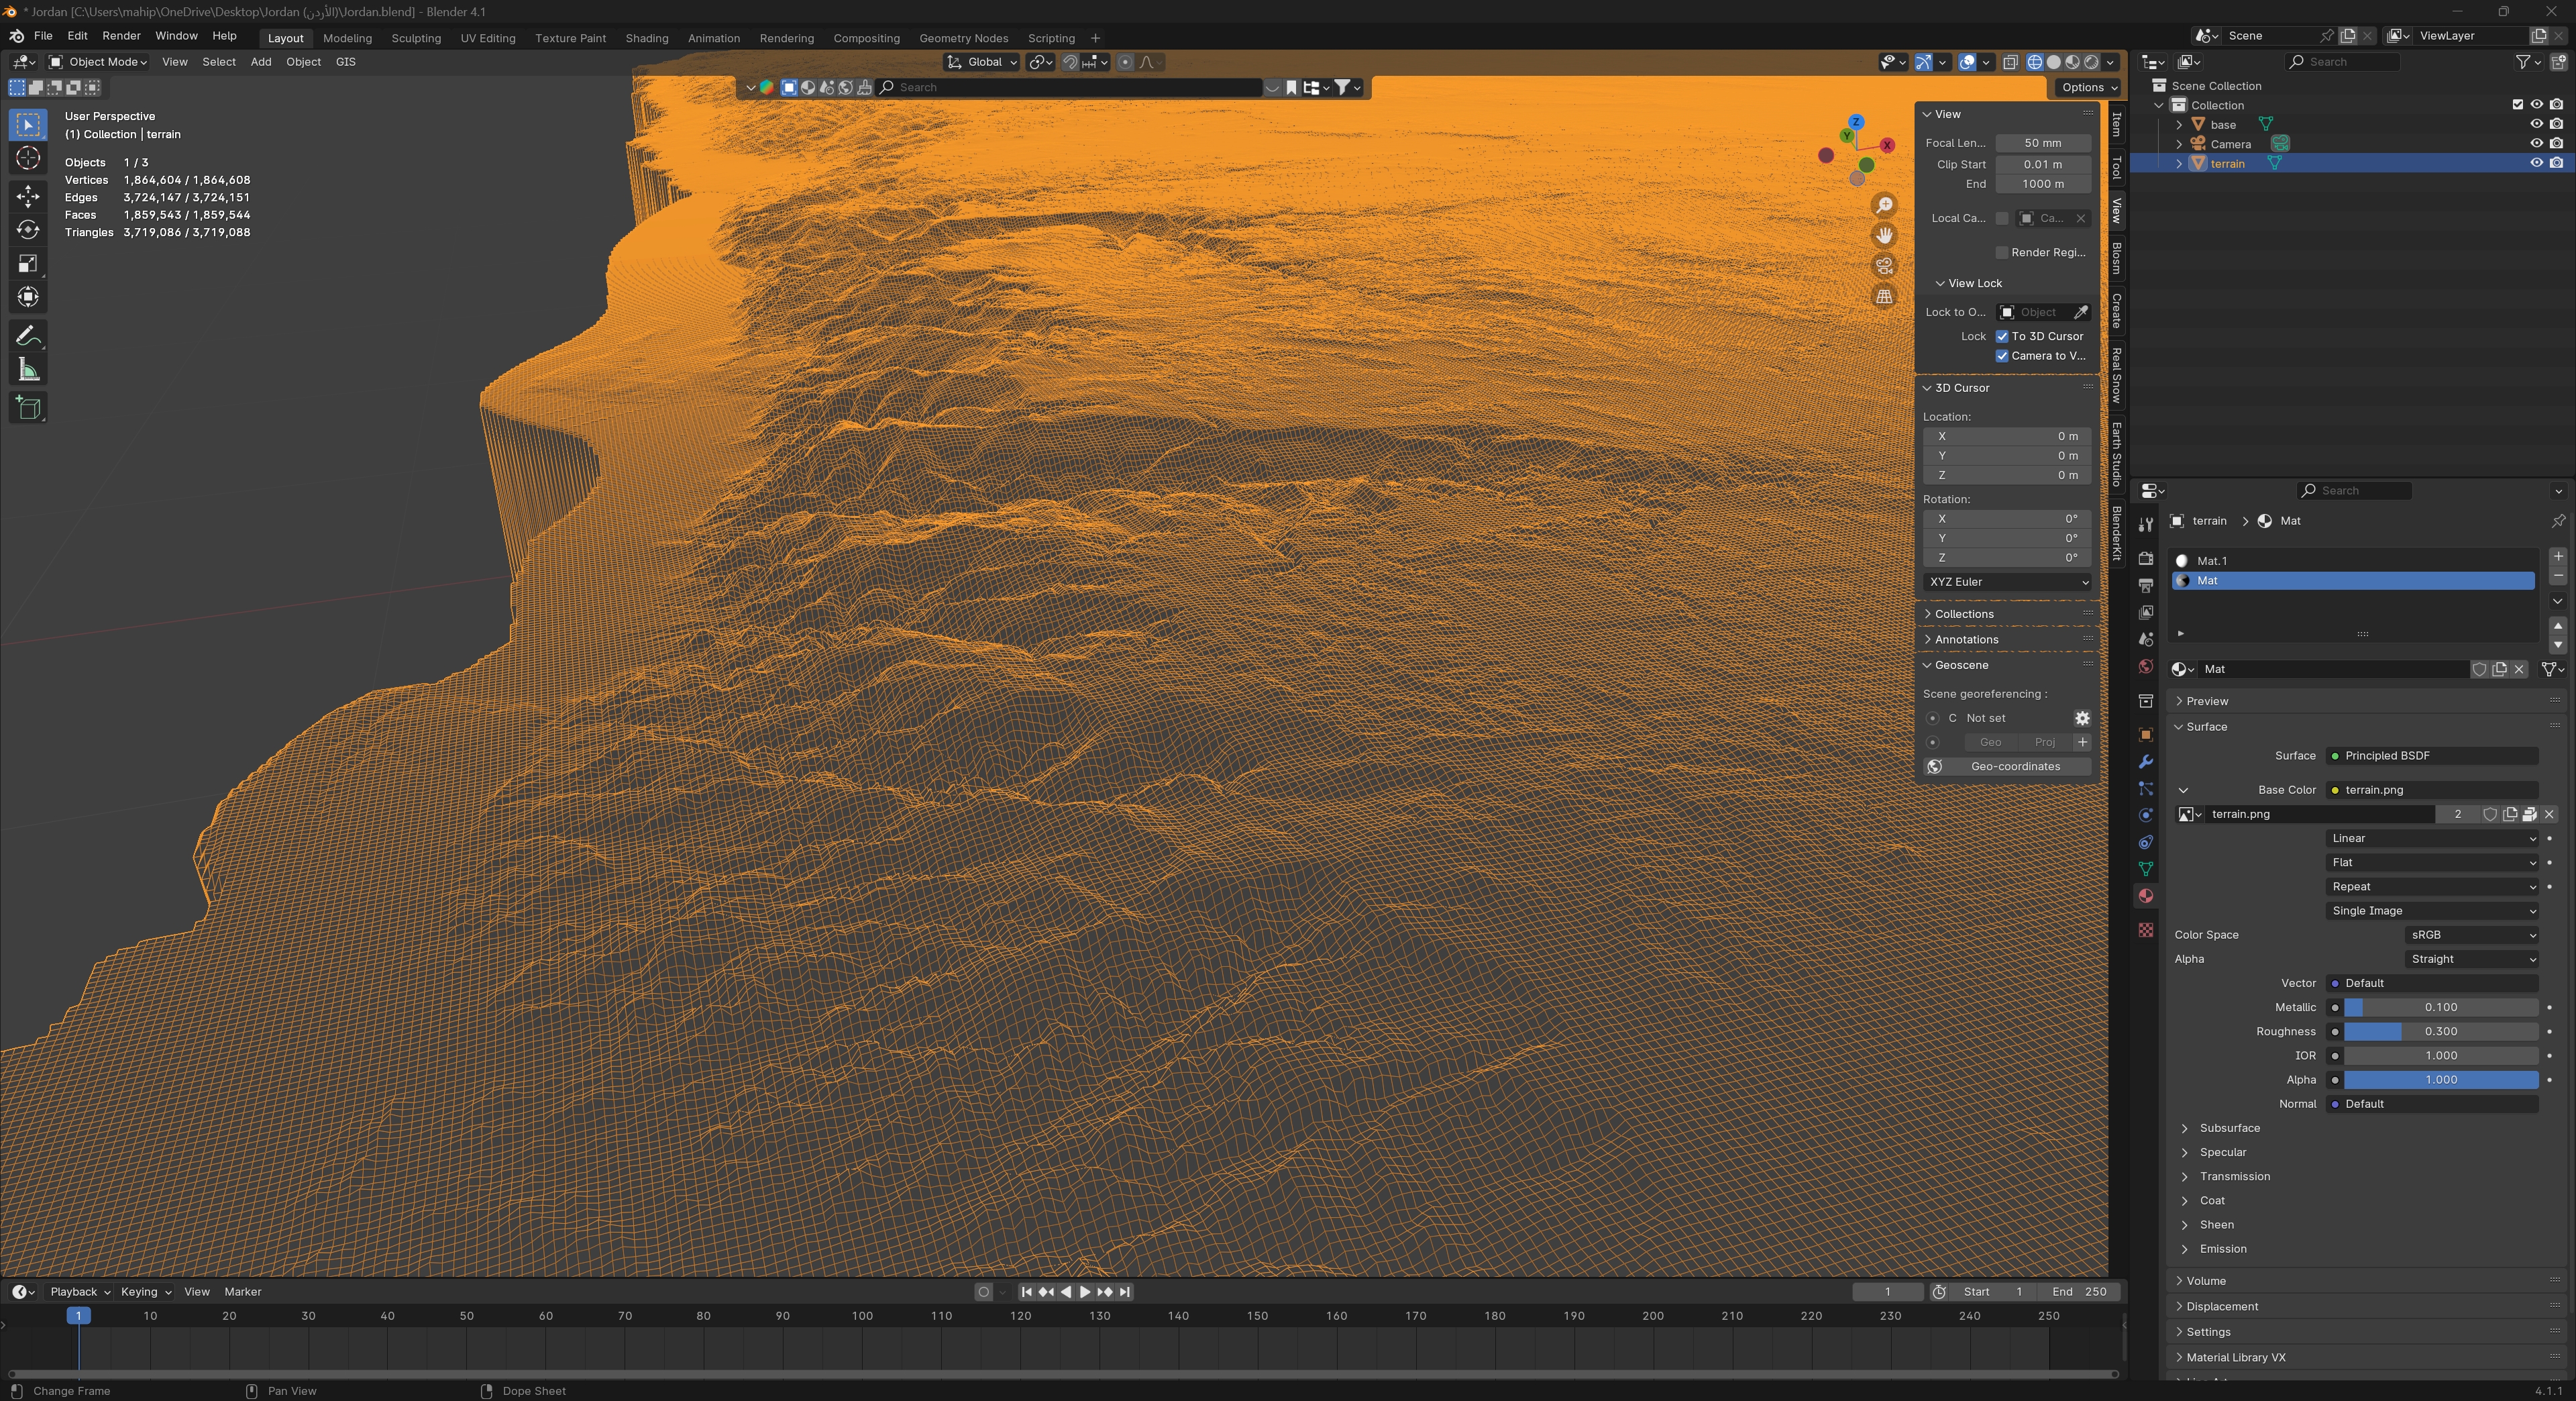Viewport: 2576px width, 1401px height.
Task: Open the GIS menu
Action: point(345,62)
